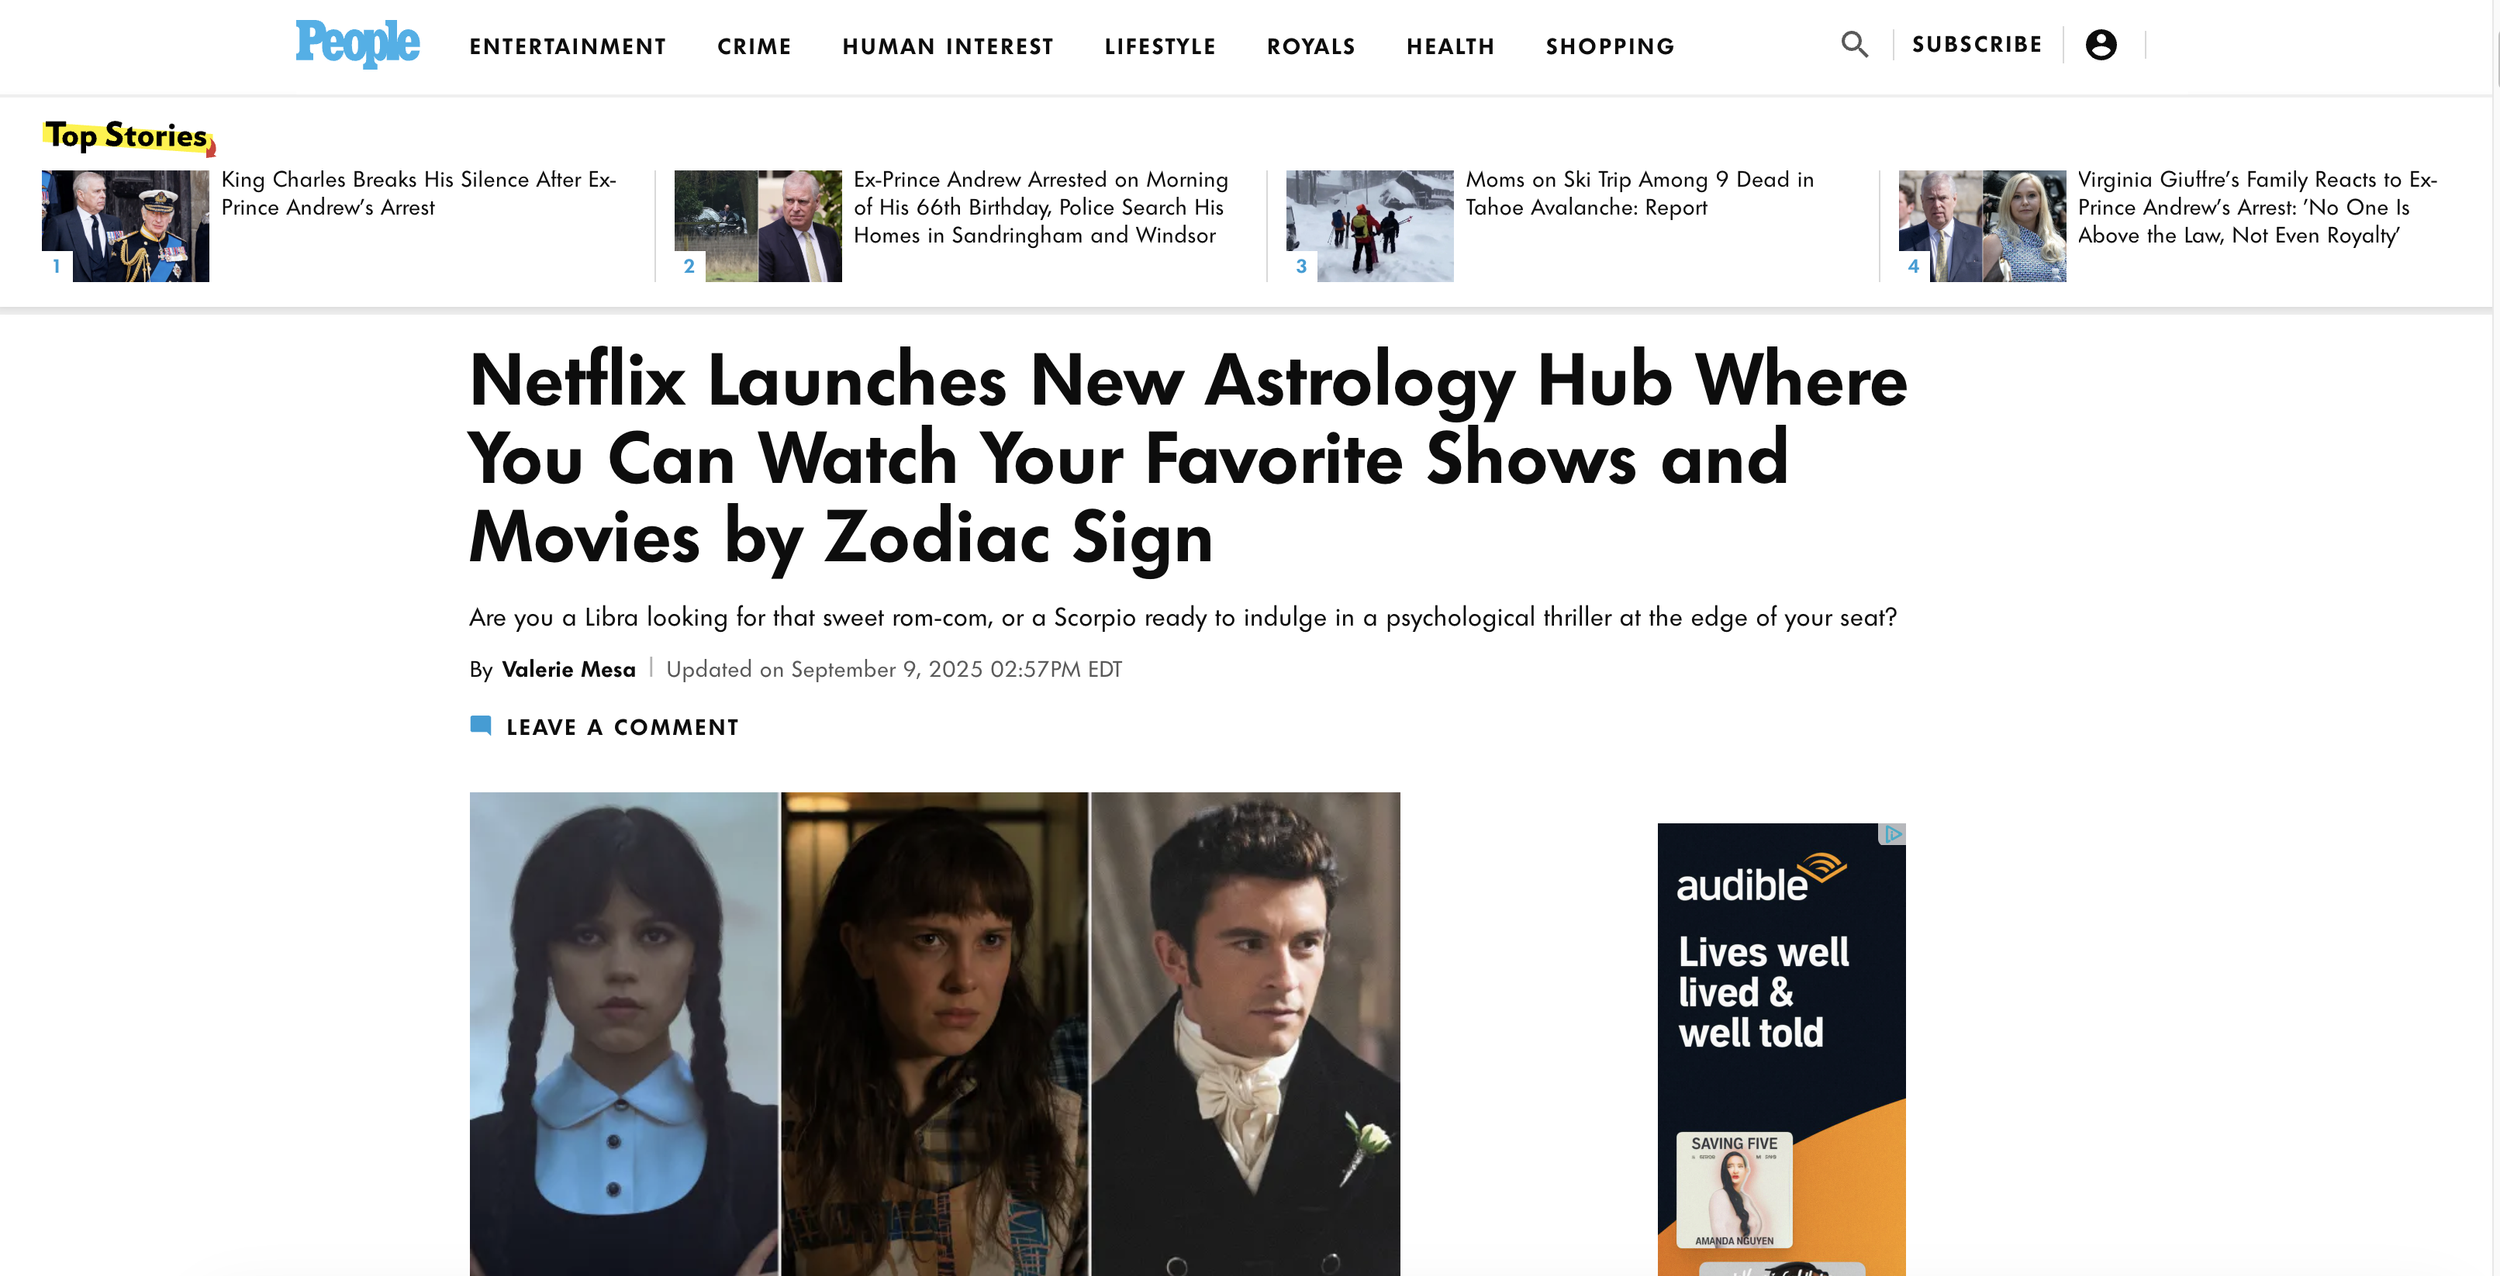Click Leave a Comment link
Image resolution: width=2500 pixels, height=1276 pixels.
(x=622, y=727)
